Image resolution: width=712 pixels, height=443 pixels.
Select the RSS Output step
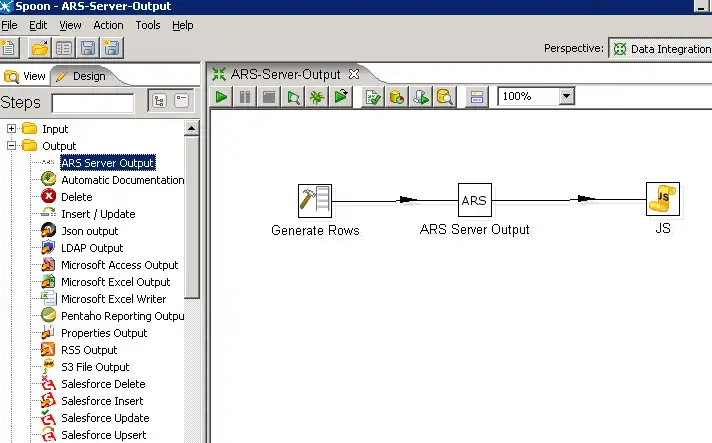[x=89, y=350]
